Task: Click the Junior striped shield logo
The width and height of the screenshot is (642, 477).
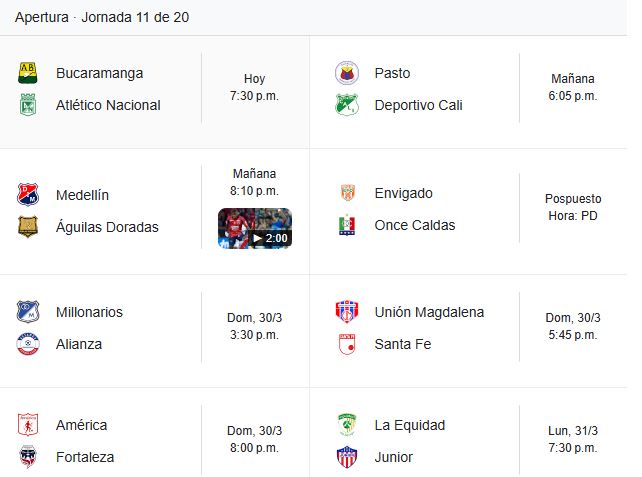Action: [x=347, y=457]
